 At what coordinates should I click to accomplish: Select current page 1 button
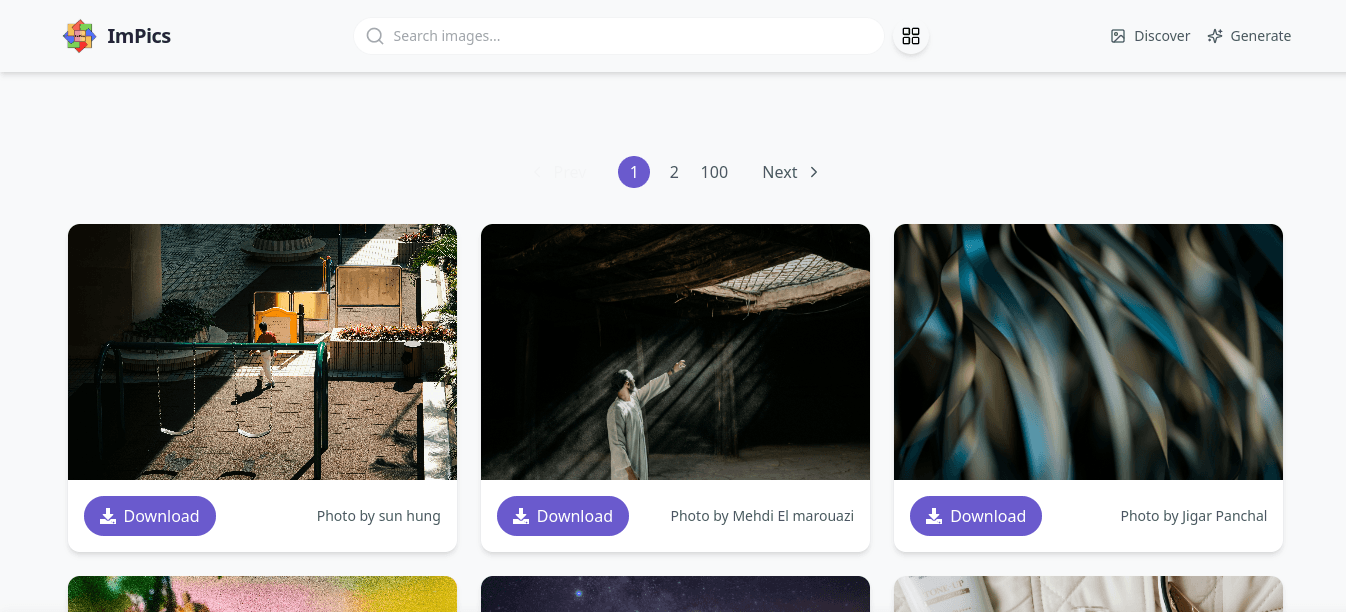click(634, 172)
